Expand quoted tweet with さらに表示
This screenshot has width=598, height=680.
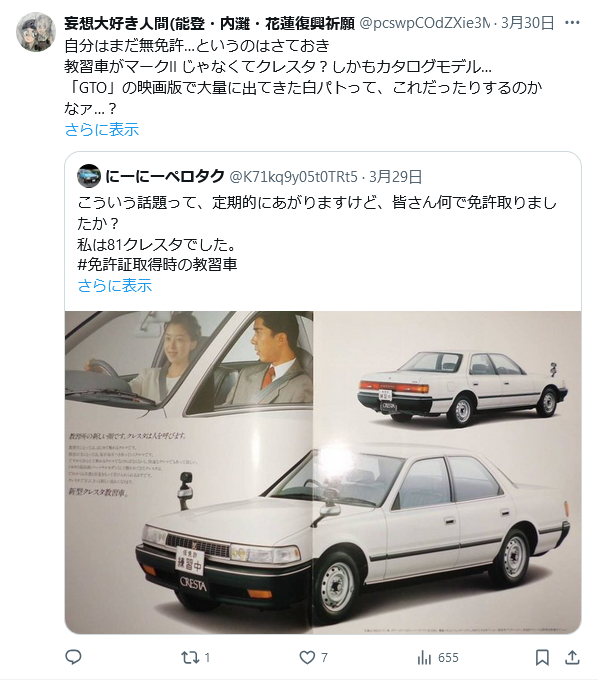(114, 285)
